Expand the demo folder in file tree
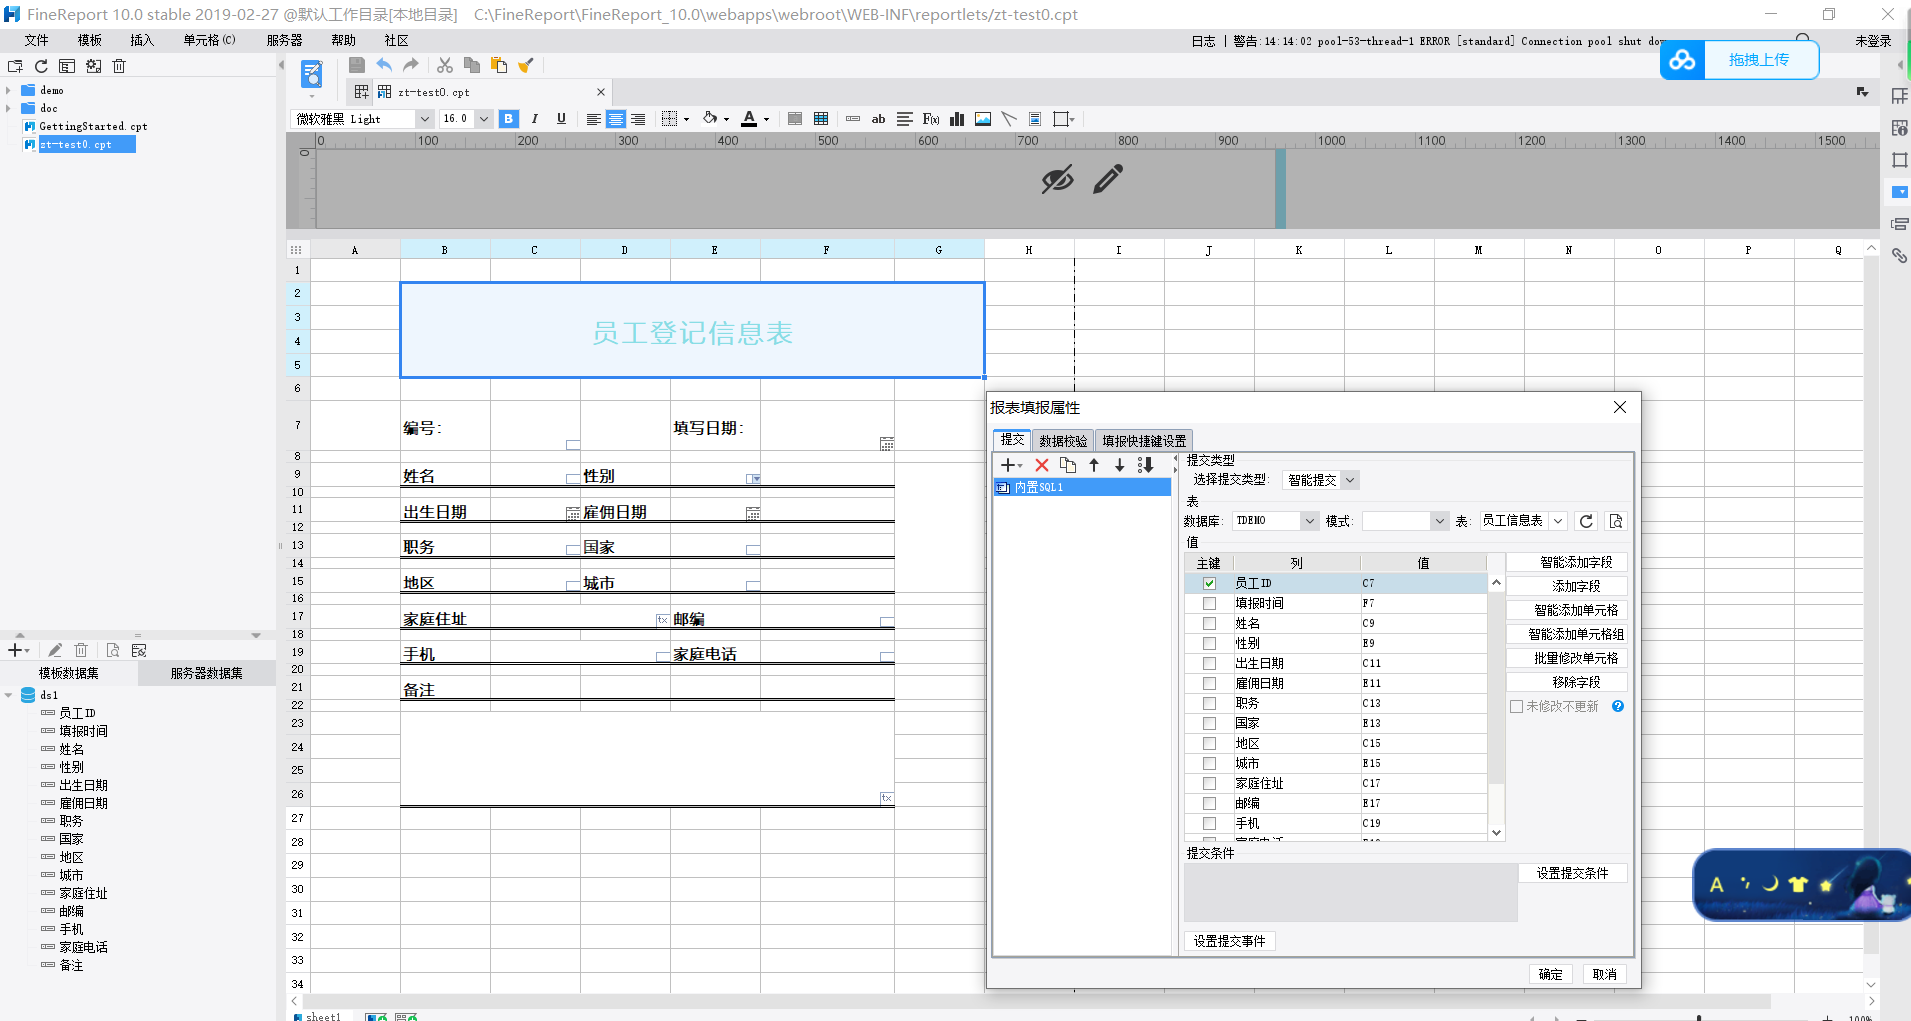The height and width of the screenshot is (1021, 1911). point(8,90)
